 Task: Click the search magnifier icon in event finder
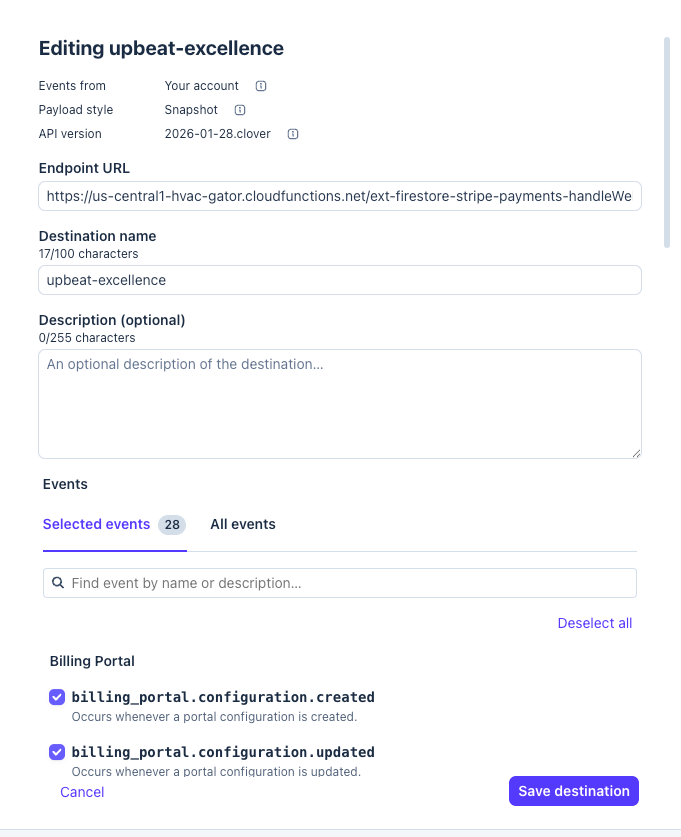tap(58, 582)
